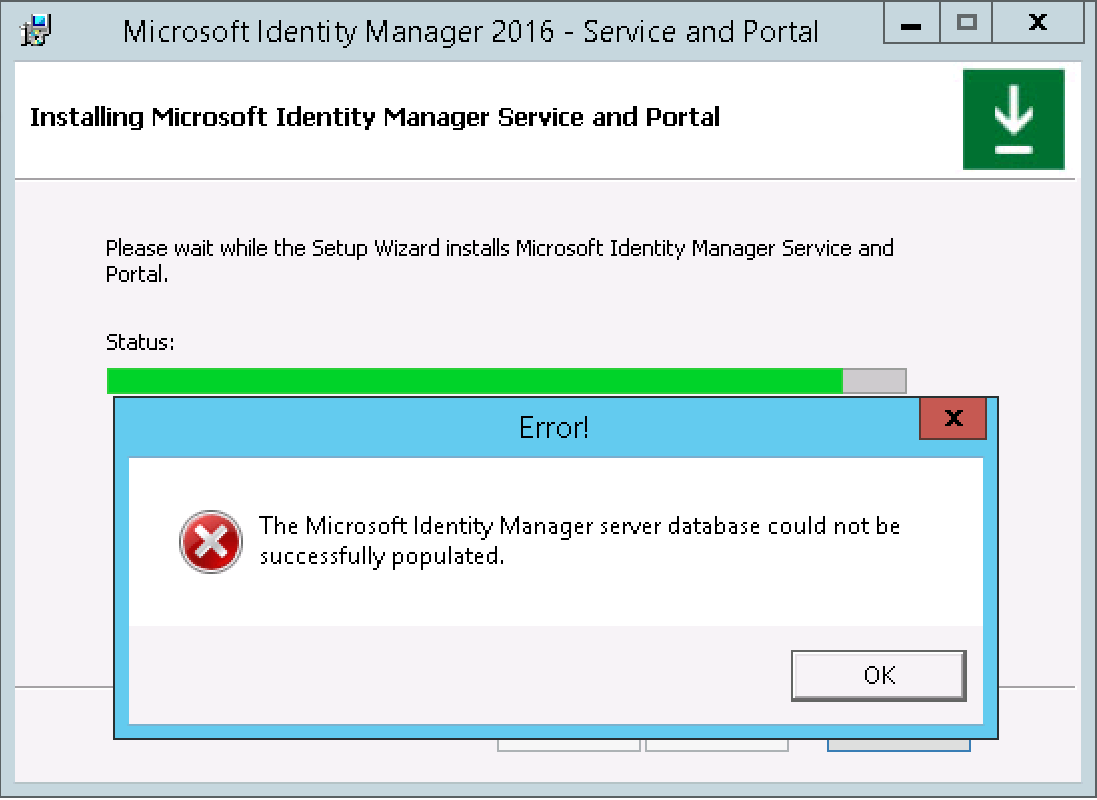The height and width of the screenshot is (800, 1097).
Task: Click the 'could not be successfully populated' message
Action: click(579, 540)
